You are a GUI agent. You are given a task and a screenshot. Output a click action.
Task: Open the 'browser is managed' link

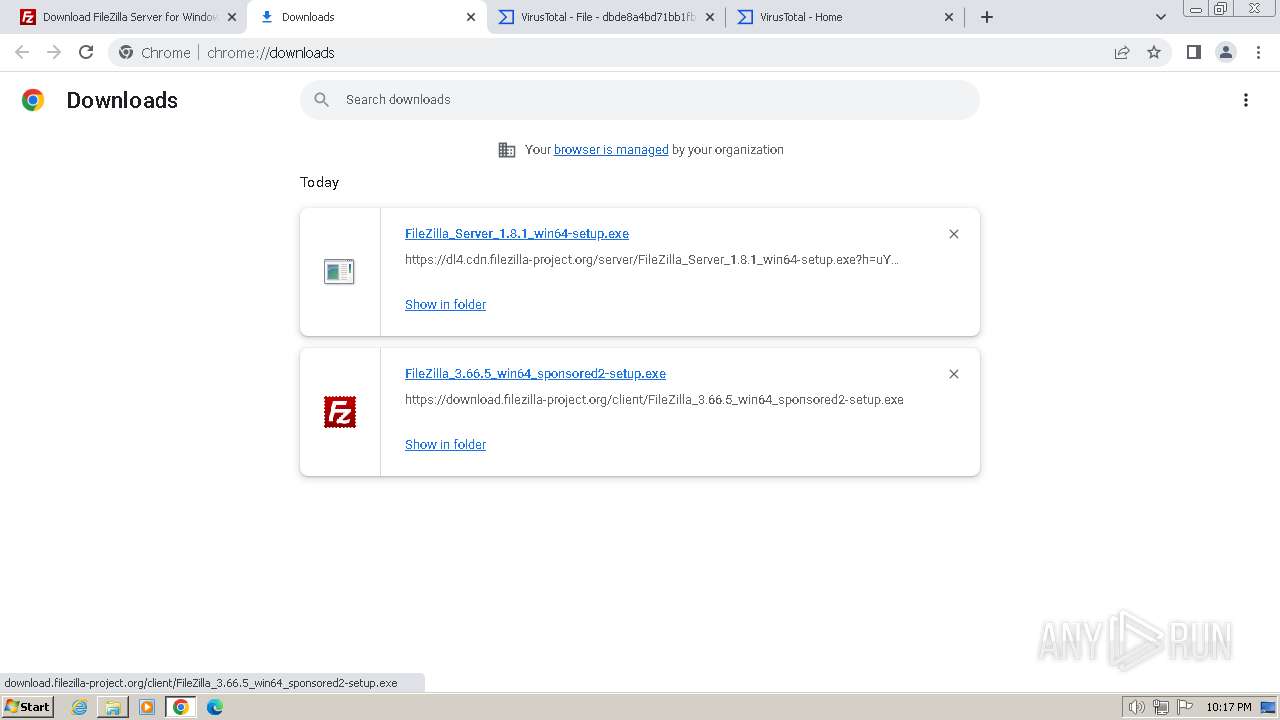pos(611,150)
